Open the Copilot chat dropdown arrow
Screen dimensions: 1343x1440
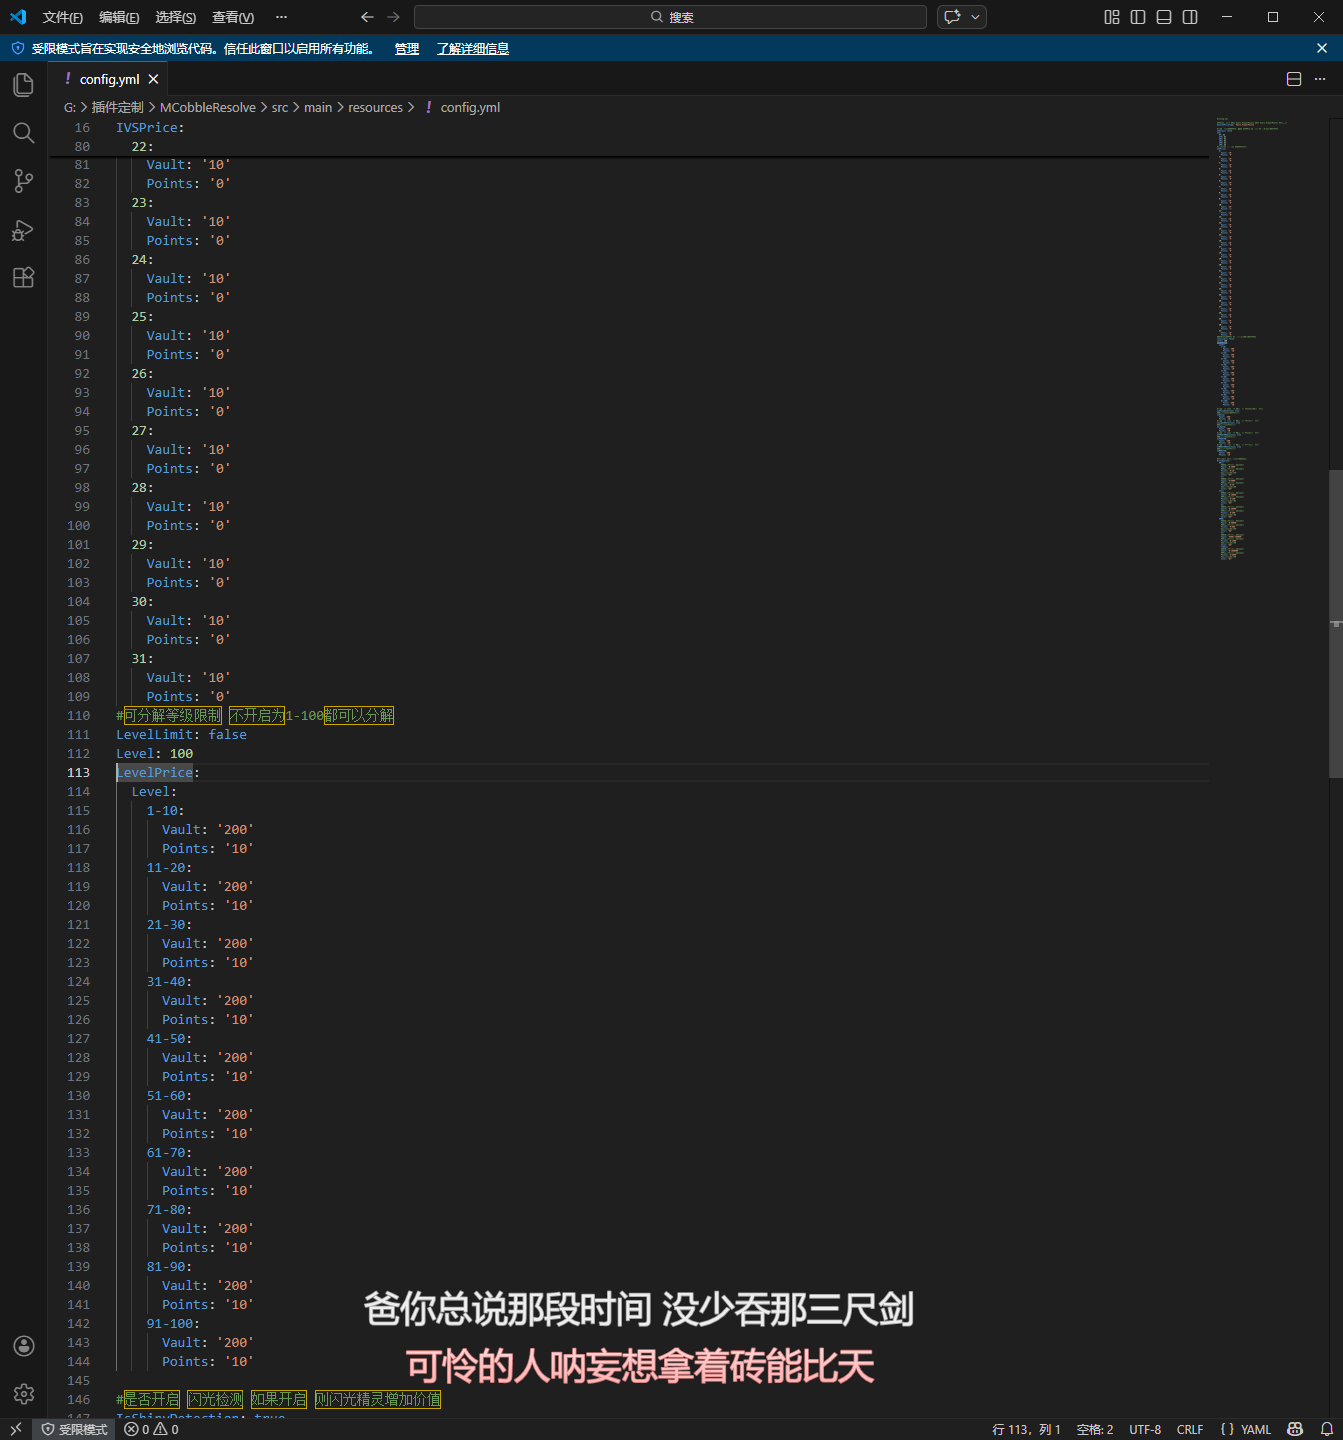(x=975, y=17)
